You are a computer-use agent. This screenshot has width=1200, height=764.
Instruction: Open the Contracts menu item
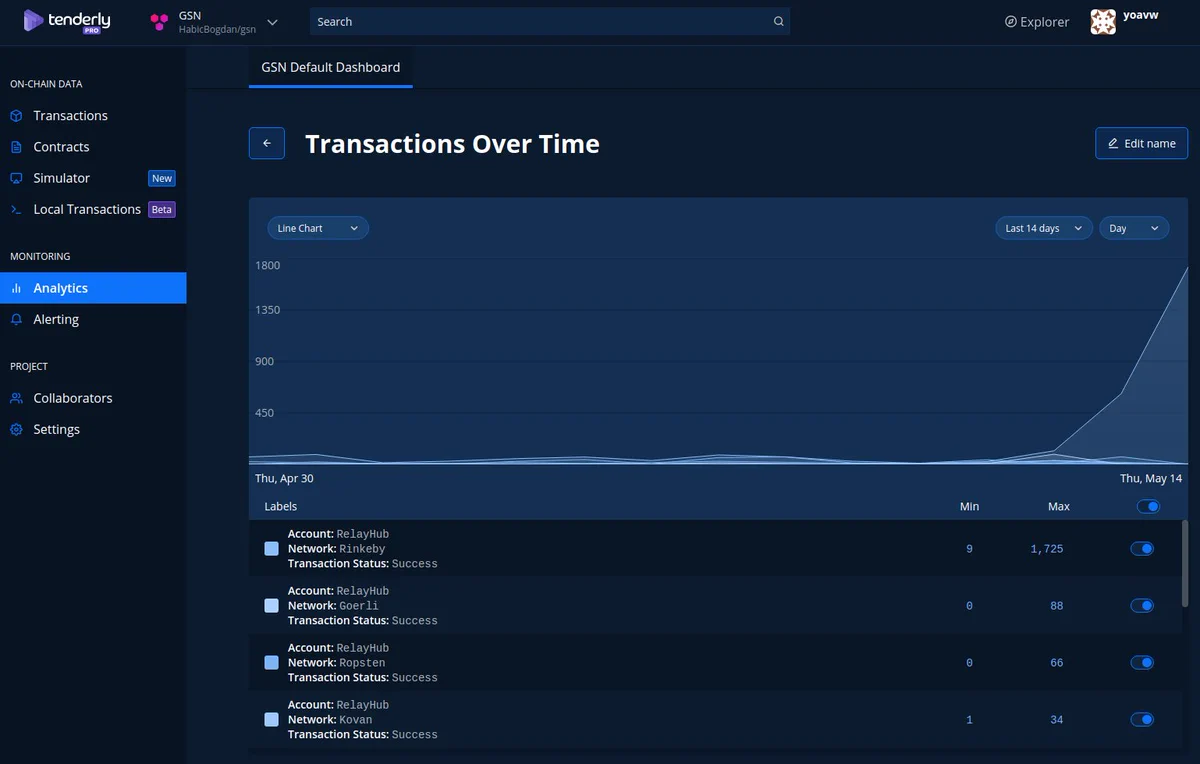click(93, 147)
